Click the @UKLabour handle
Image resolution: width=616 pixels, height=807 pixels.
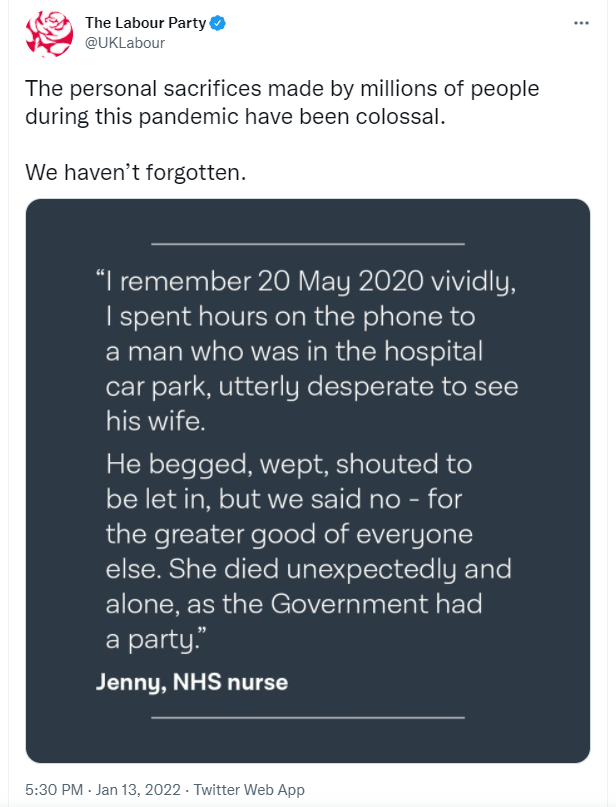click(x=125, y=43)
